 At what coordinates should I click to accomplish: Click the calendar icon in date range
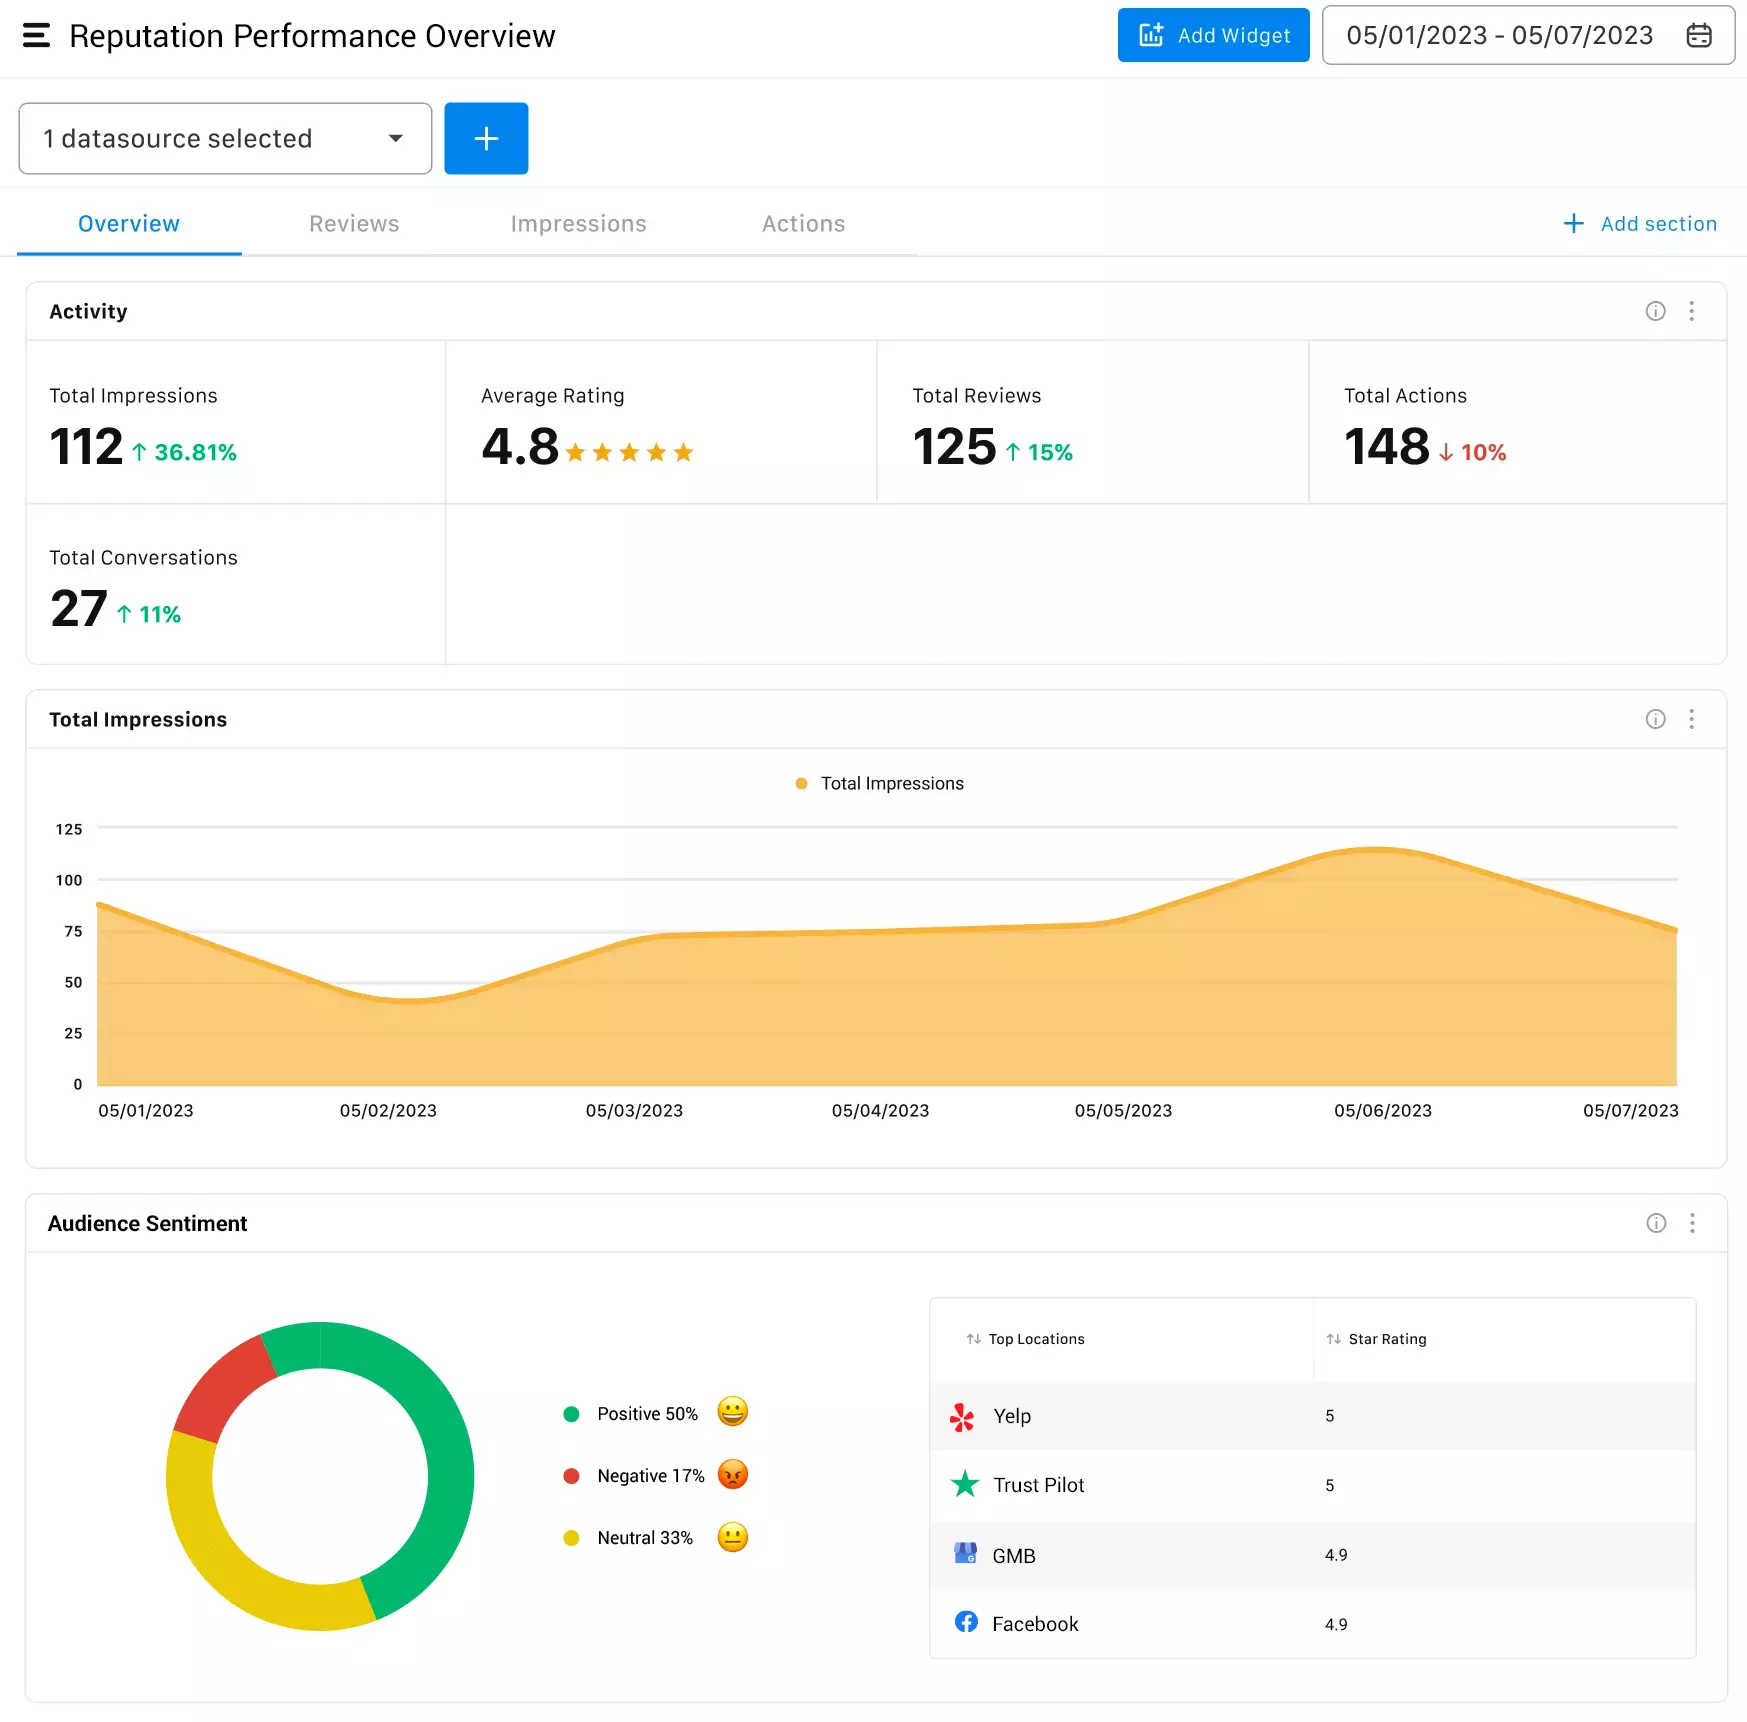[x=1698, y=36]
